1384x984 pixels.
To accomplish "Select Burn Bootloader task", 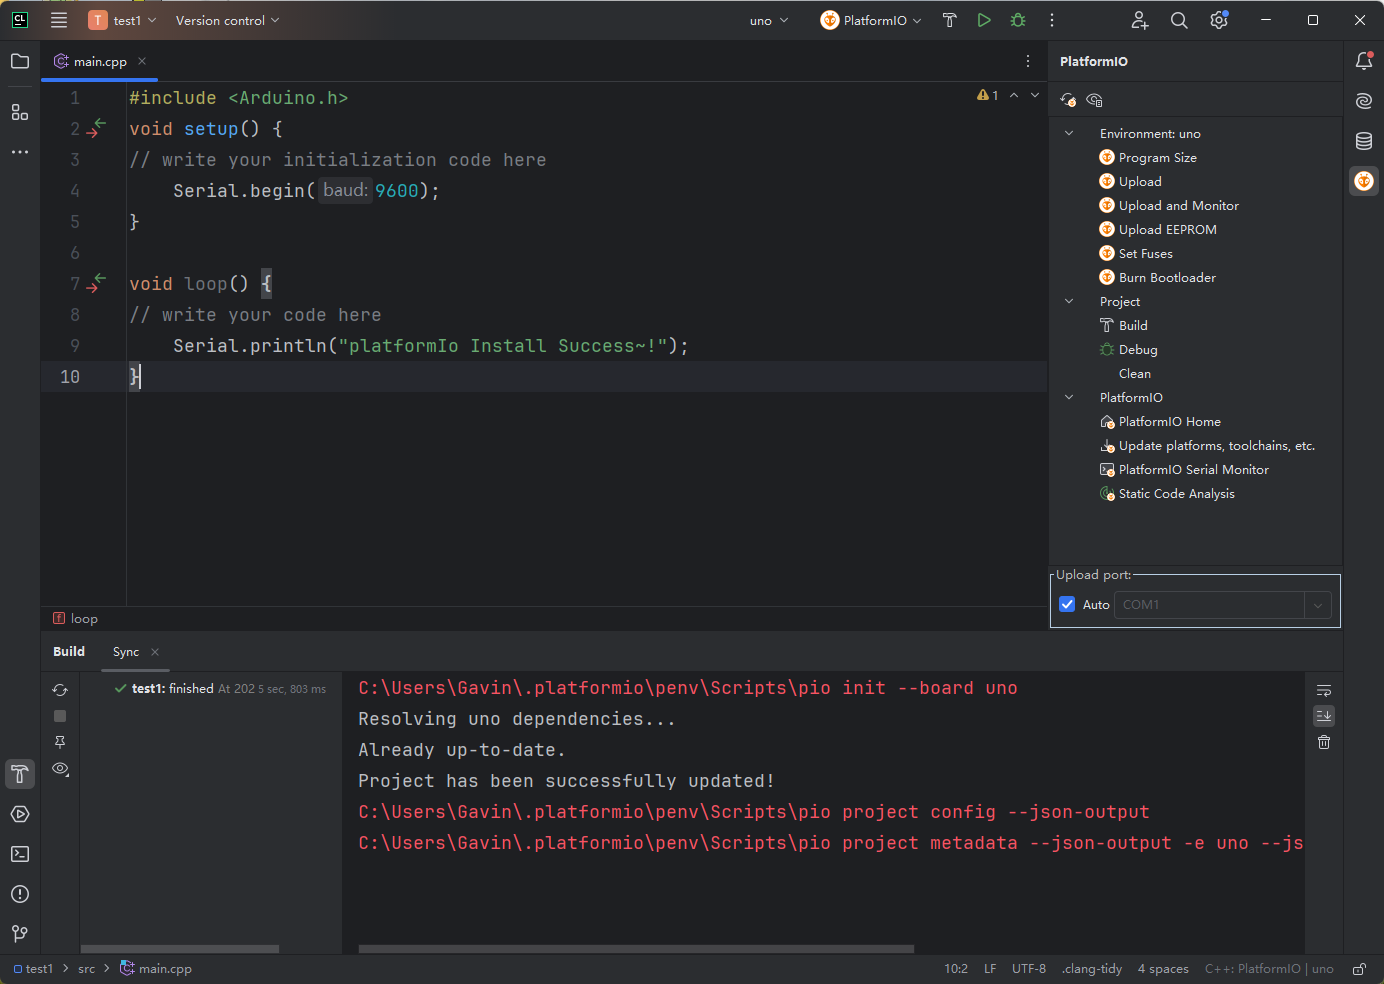I will 1167,277.
